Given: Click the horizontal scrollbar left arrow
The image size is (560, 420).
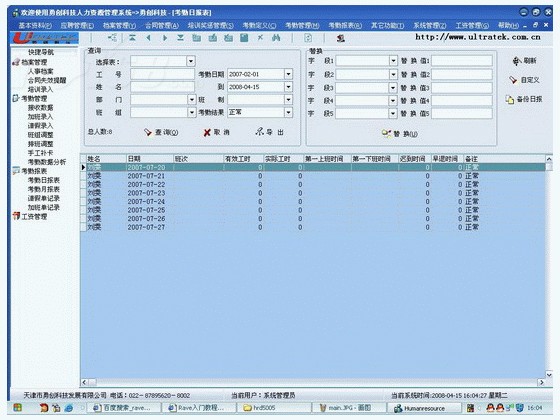Looking at the screenshot, I should pyautogui.click(x=85, y=382).
